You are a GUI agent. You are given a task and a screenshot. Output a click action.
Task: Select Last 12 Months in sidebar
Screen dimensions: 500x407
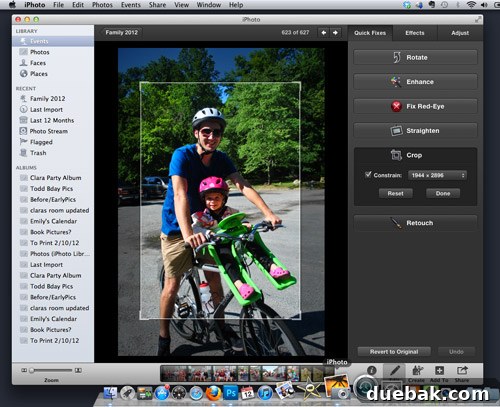click(x=53, y=120)
